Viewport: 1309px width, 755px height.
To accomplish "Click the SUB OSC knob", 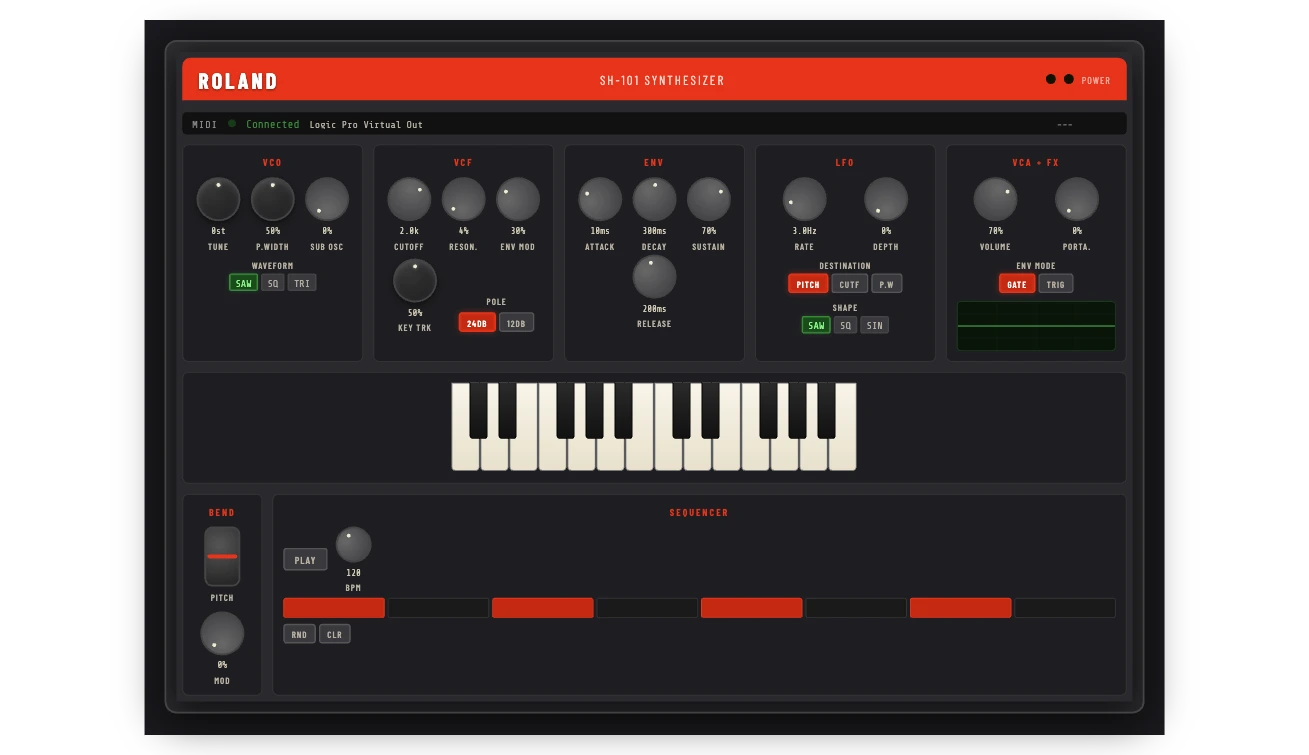I will tap(327, 199).
